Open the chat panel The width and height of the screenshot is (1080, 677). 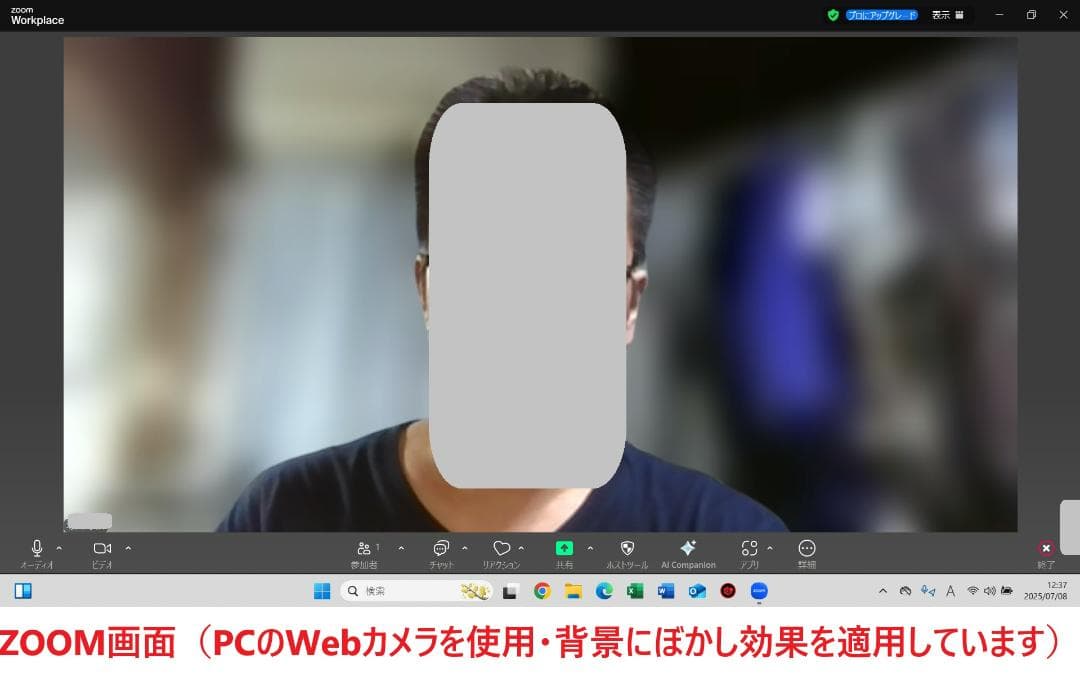click(440, 550)
